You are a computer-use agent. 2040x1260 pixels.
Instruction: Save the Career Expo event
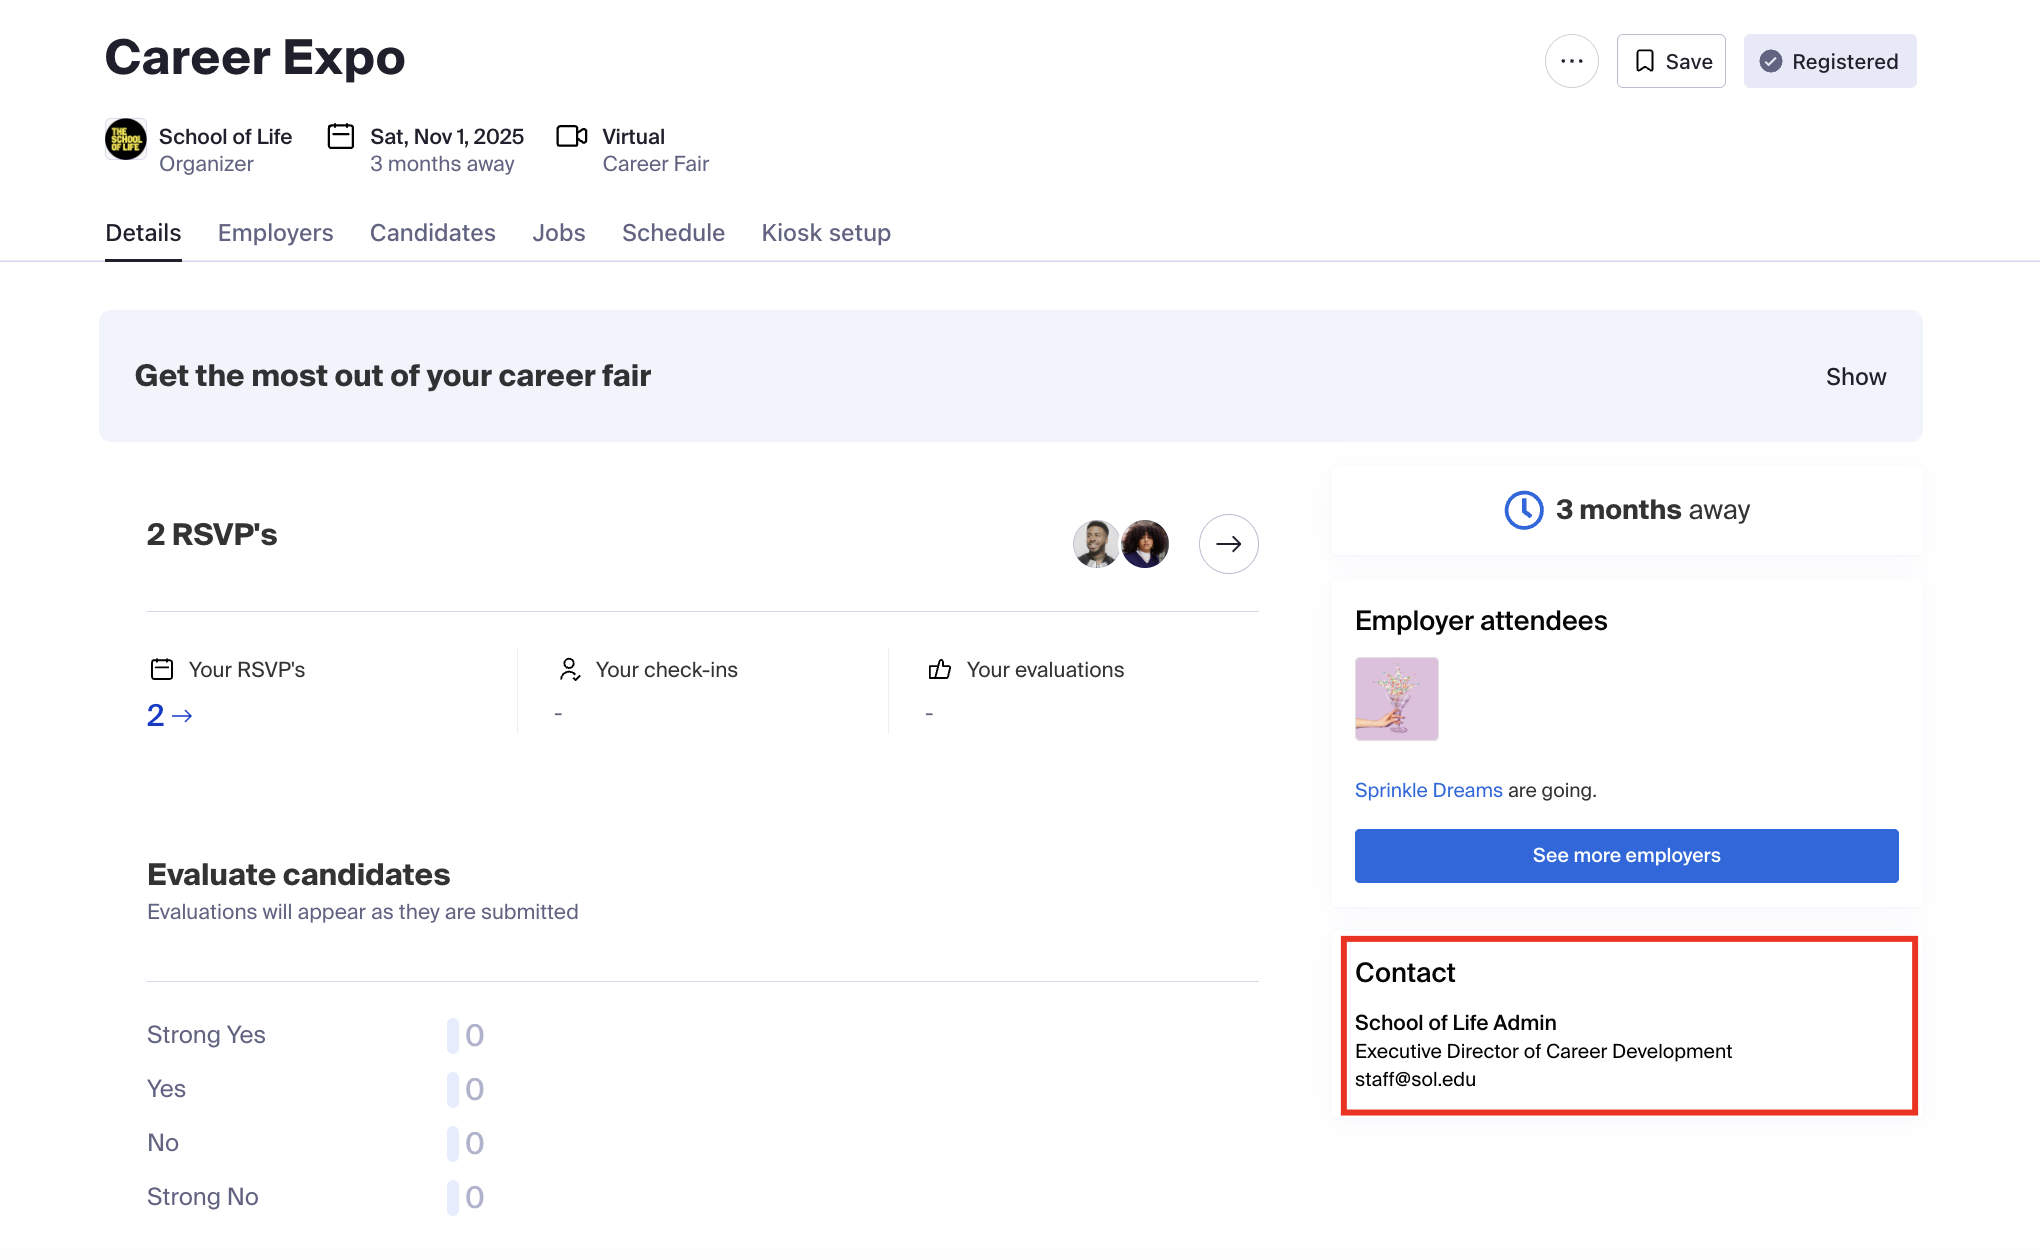pyautogui.click(x=1671, y=61)
